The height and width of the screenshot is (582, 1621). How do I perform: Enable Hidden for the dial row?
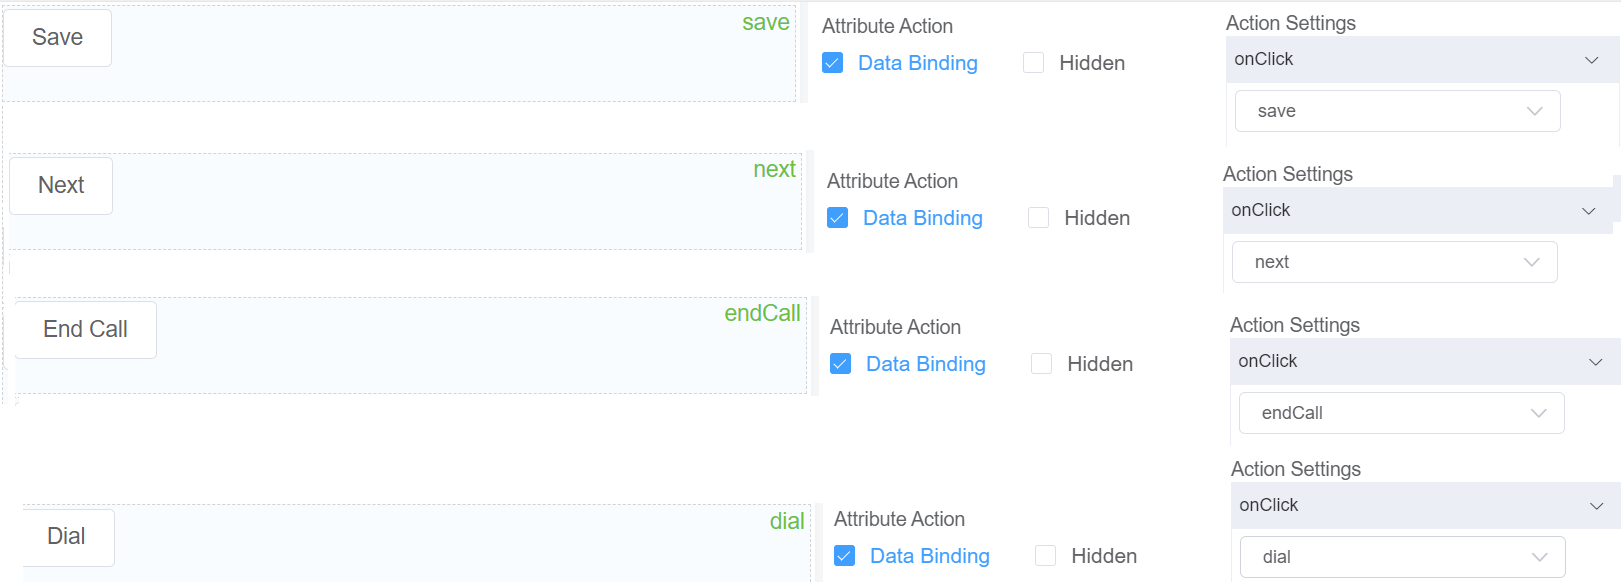tap(1046, 556)
